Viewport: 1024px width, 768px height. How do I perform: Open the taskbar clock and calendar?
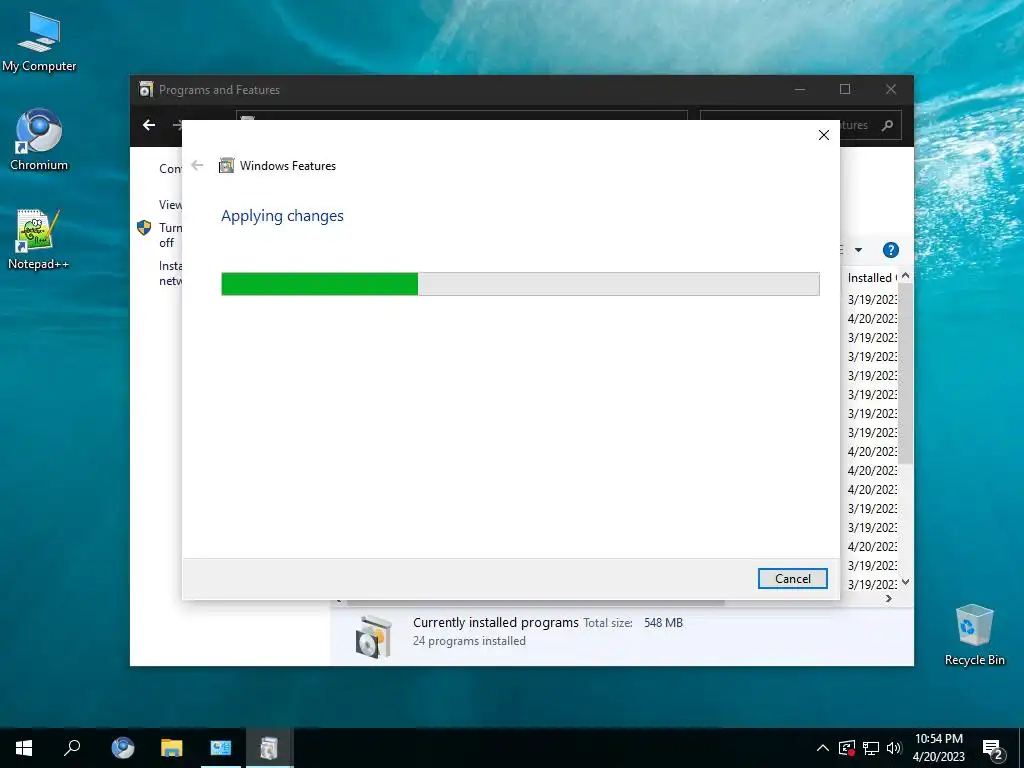pyautogui.click(x=938, y=748)
